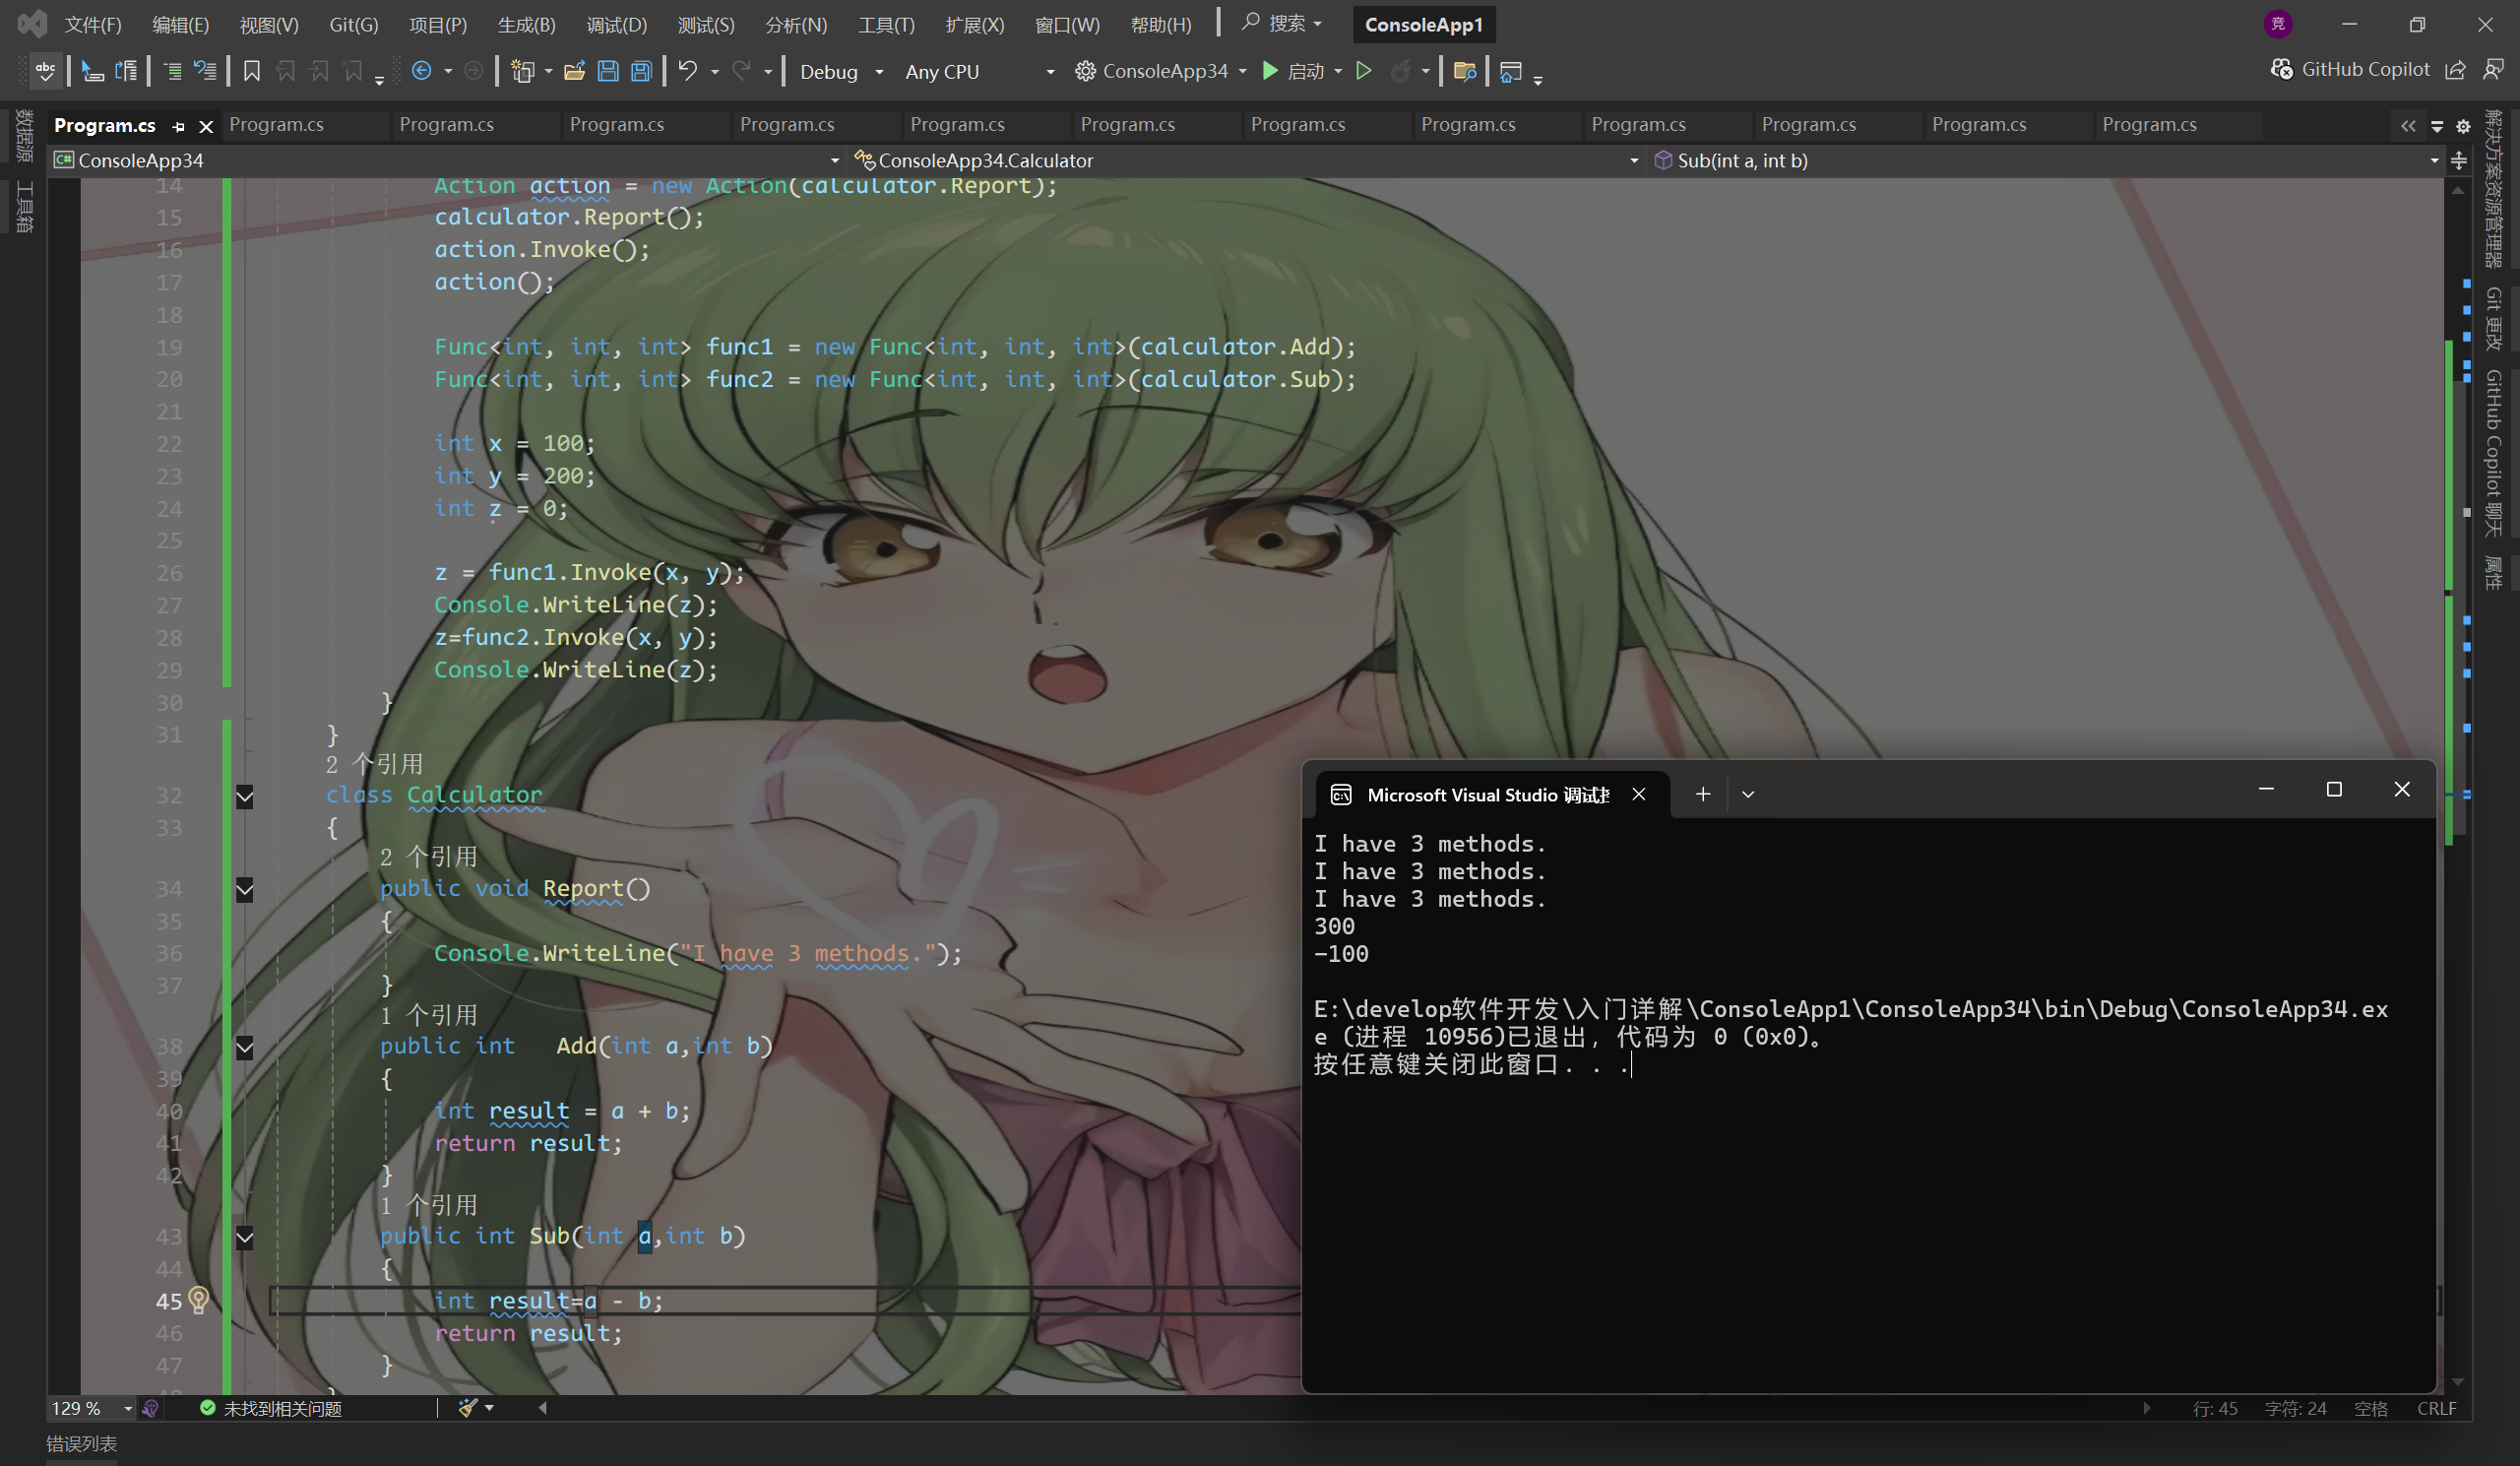Click the 未找到相关问题 status indicator

(x=271, y=1408)
